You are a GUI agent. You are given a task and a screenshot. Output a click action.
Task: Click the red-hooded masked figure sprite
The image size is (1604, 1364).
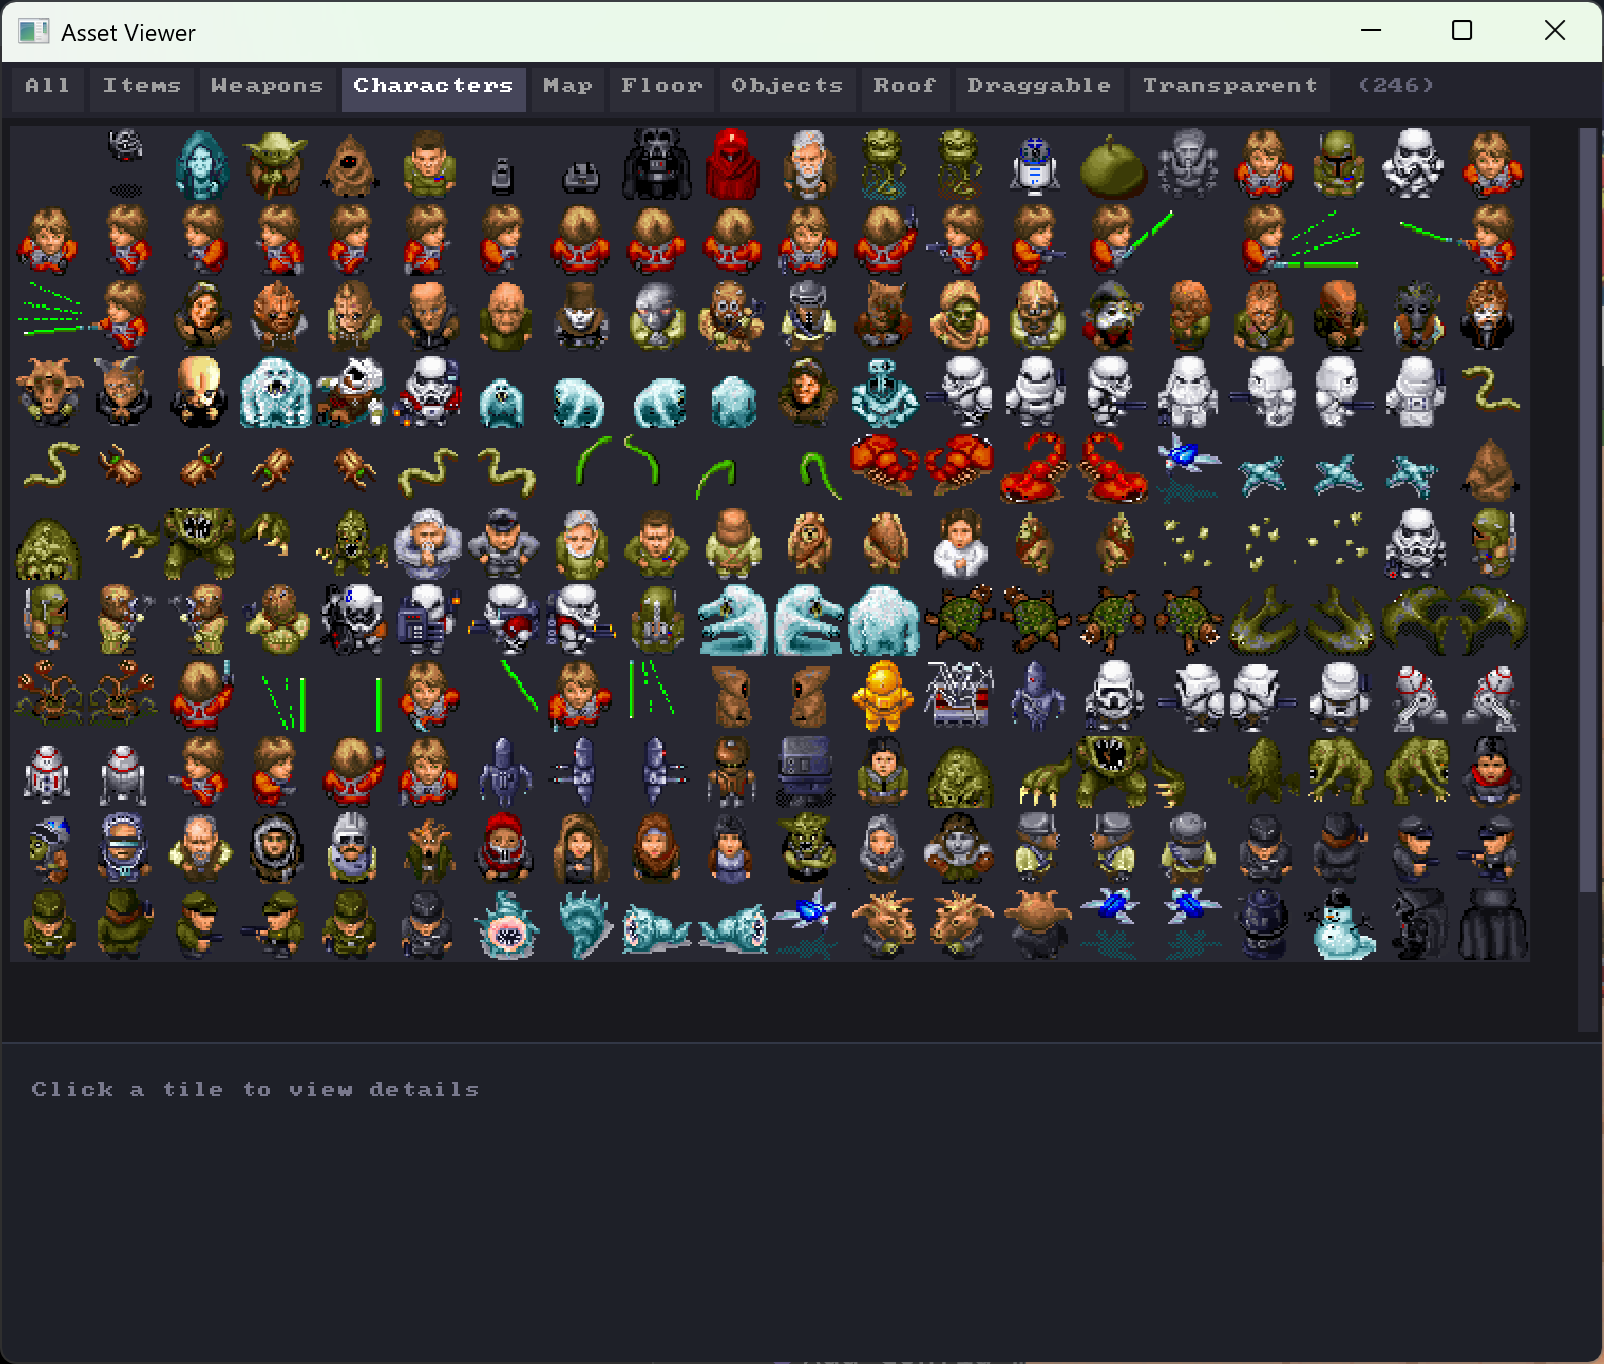(x=504, y=848)
